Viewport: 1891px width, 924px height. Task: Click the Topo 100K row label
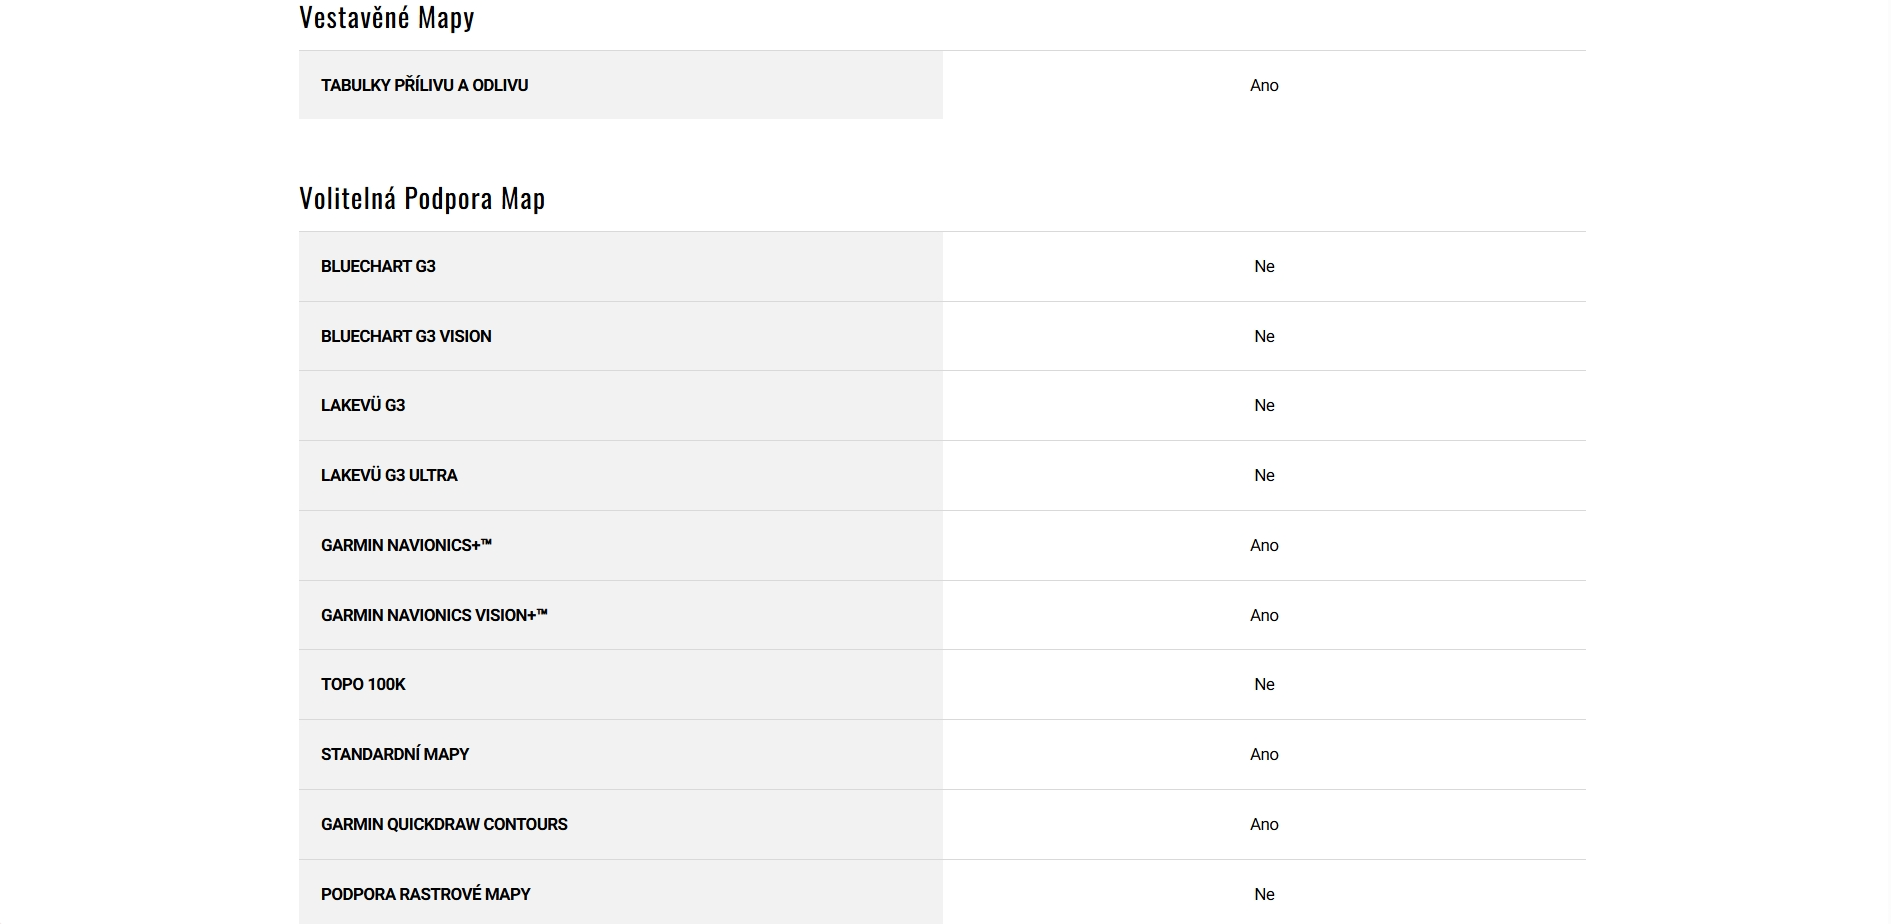363,684
